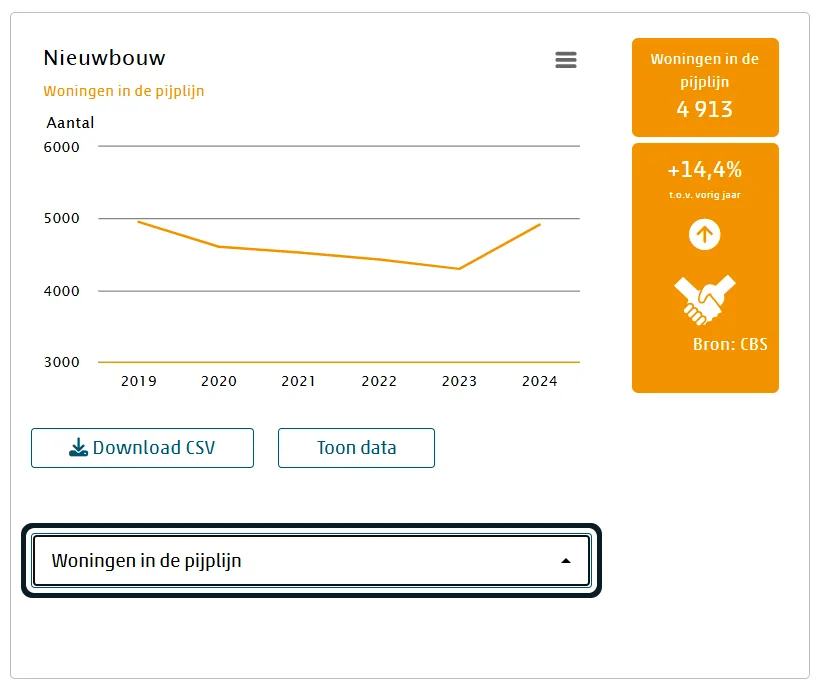Screen dimensions: 824x690
Task: Click the 't.o.v. vorig jaar' caption
Action: (x=705, y=195)
